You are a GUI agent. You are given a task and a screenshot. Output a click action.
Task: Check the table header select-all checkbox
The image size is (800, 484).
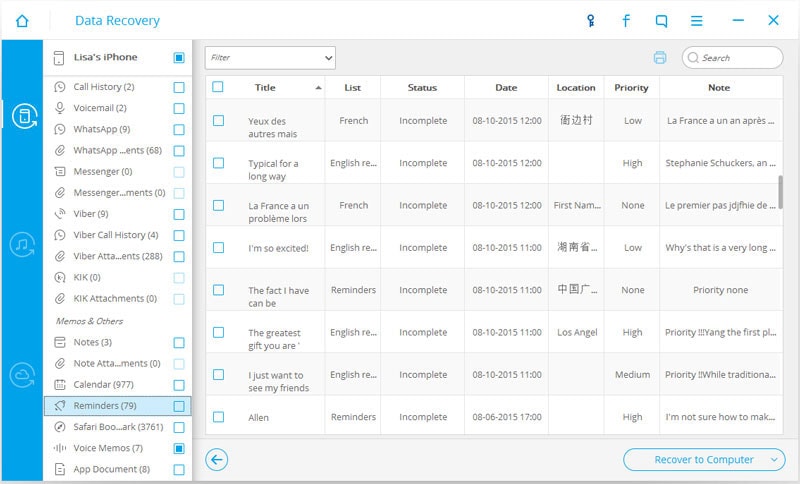218,87
